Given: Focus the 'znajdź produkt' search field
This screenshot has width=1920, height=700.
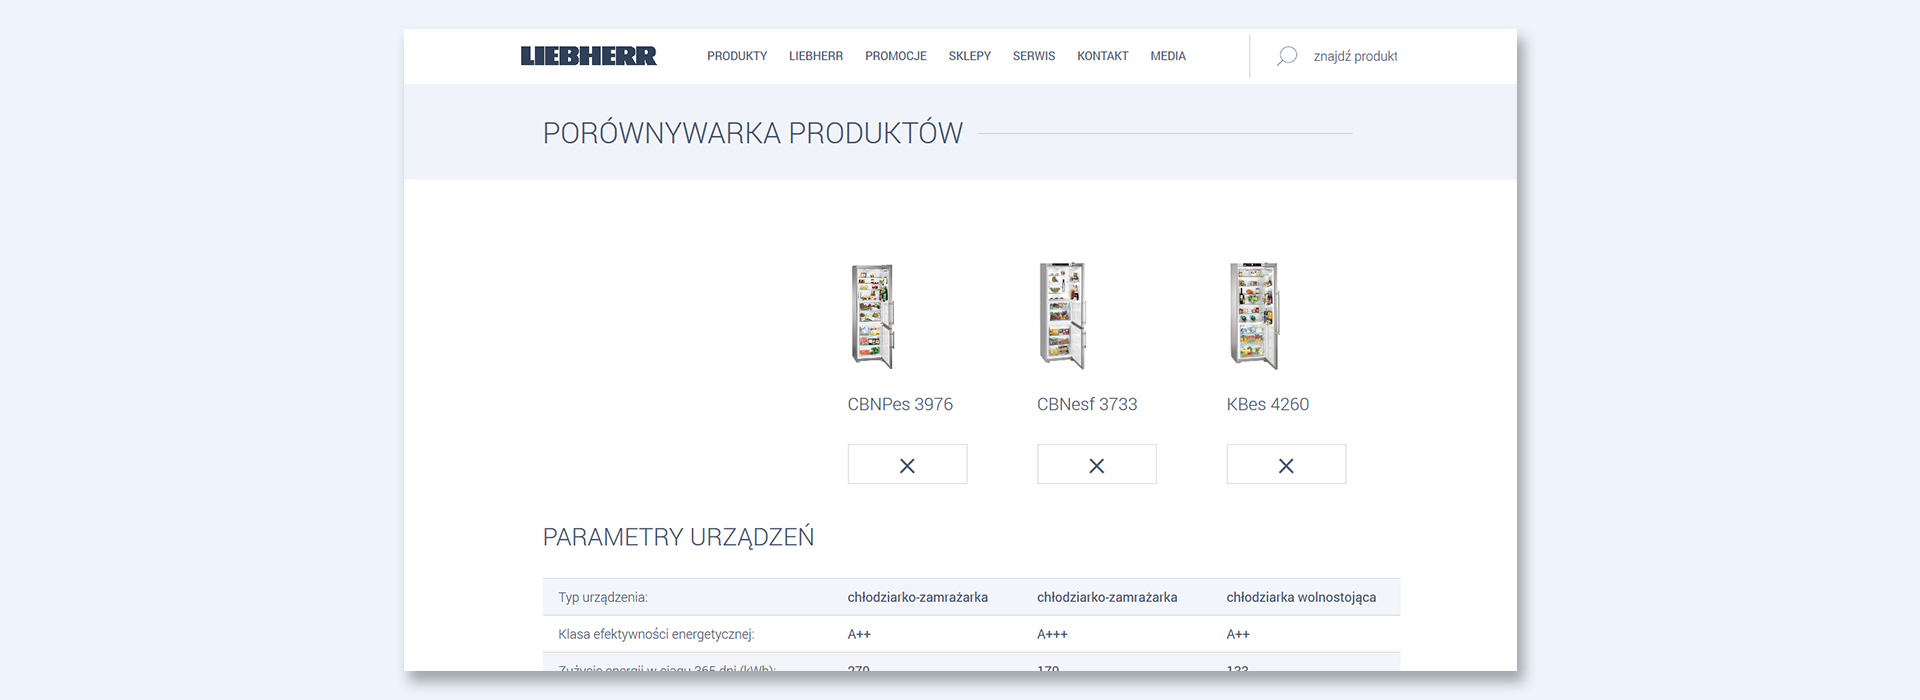Looking at the screenshot, I should click(1355, 56).
